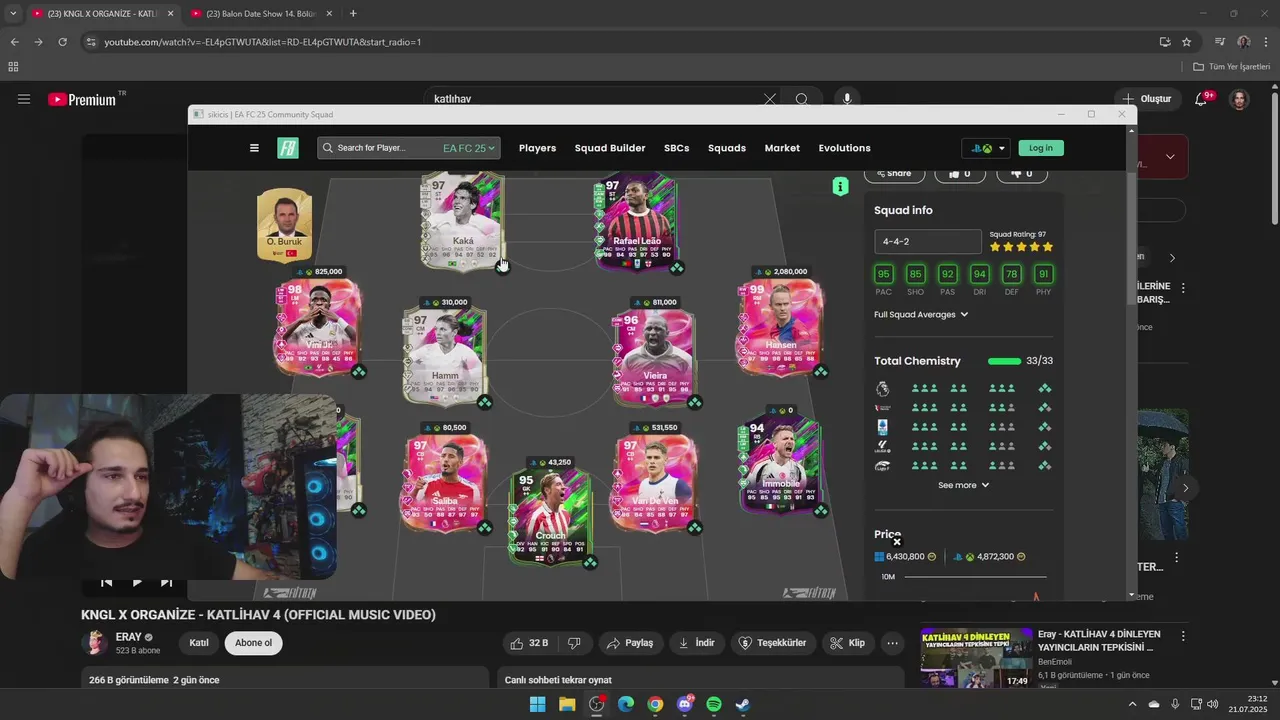
Task: Click the Katıl join button
Action: point(199,643)
